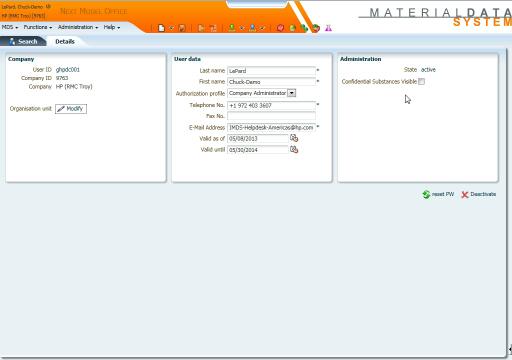Click the red X Deactivate icon
This screenshot has height=360, width=512.
tap(465, 195)
